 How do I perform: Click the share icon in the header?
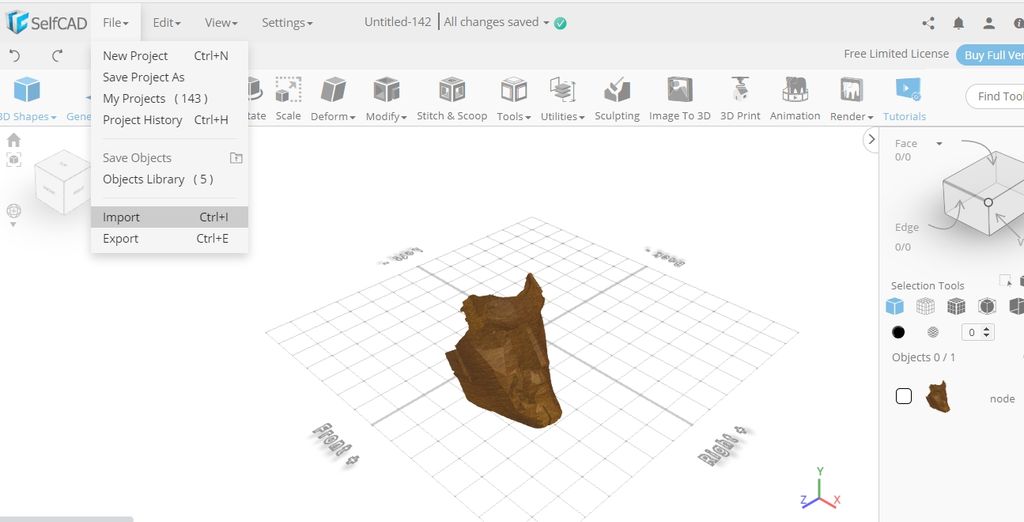coord(929,23)
